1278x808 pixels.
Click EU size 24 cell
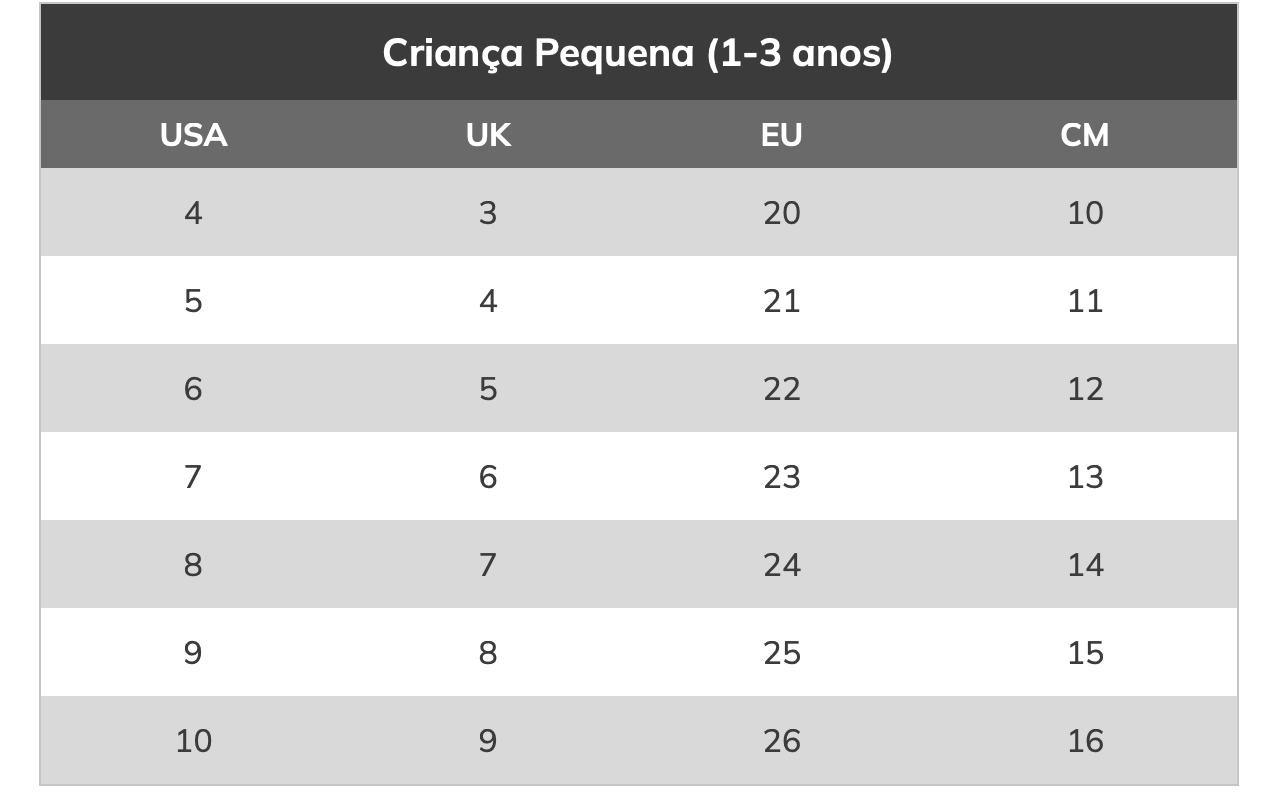click(781, 565)
